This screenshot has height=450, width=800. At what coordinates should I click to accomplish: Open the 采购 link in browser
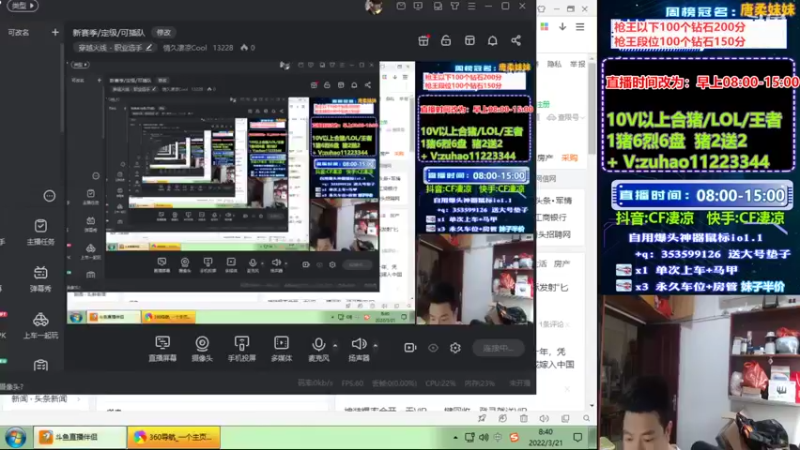[x=569, y=158]
